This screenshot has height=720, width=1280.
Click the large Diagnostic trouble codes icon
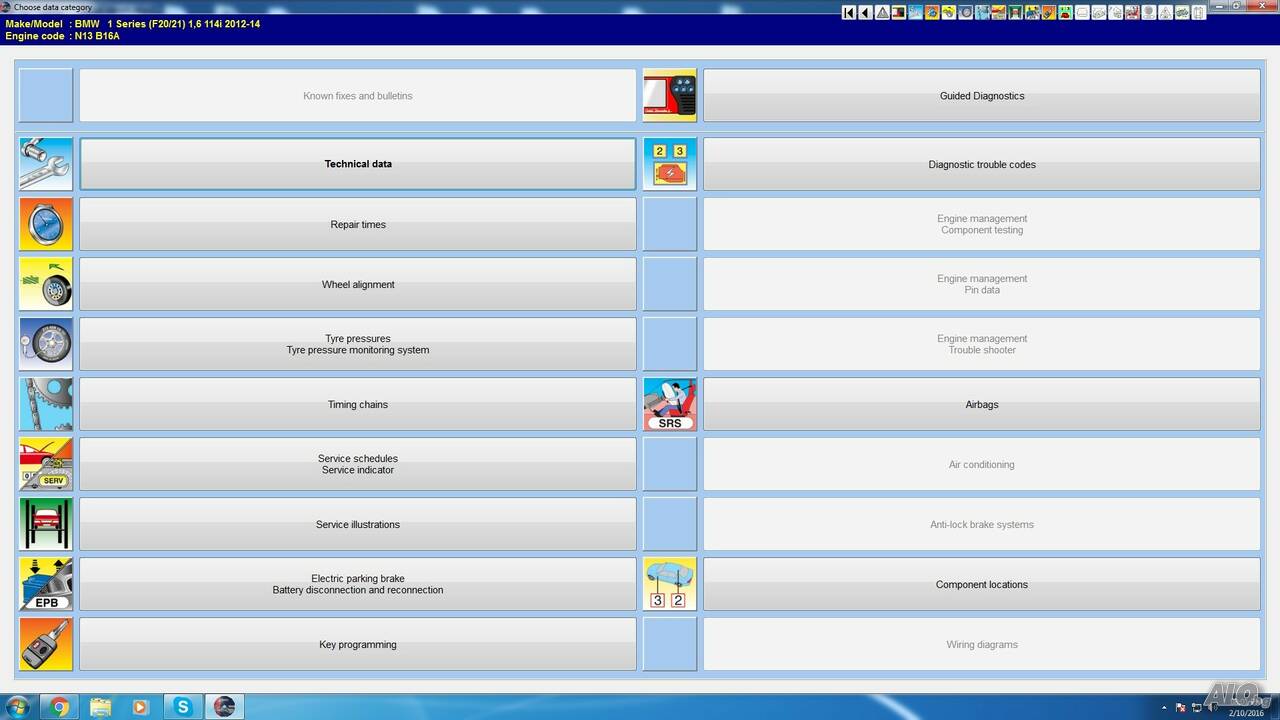[670, 164]
